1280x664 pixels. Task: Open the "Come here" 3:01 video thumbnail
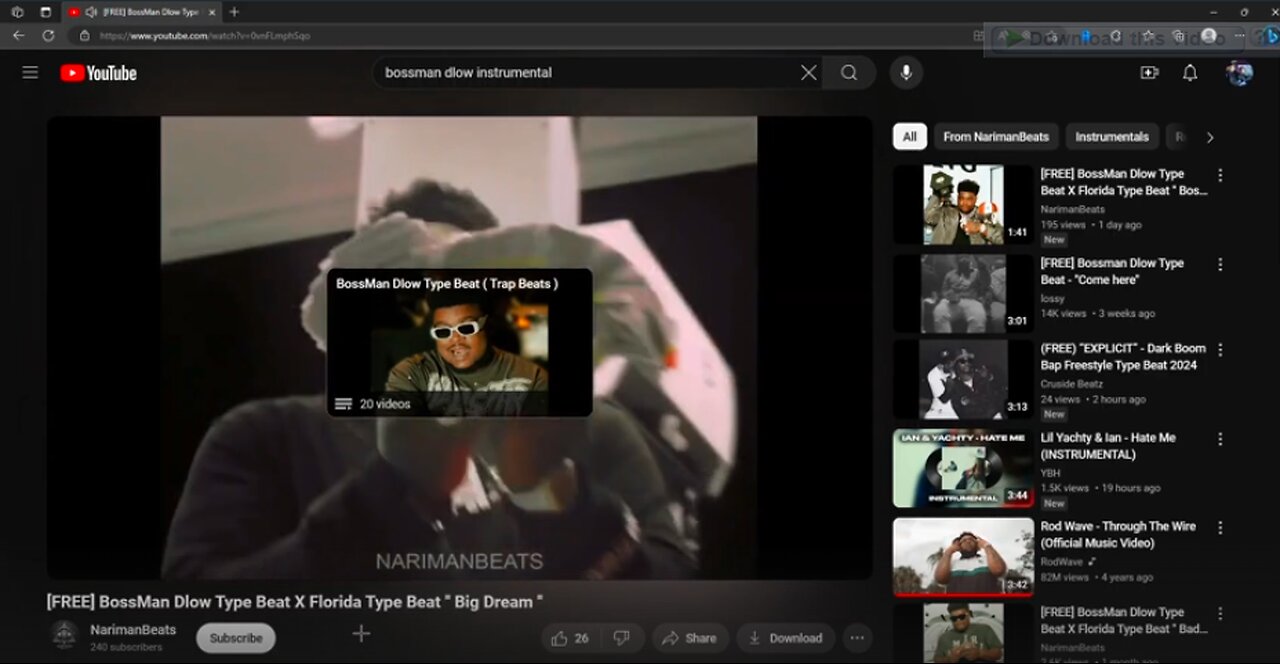(963, 293)
